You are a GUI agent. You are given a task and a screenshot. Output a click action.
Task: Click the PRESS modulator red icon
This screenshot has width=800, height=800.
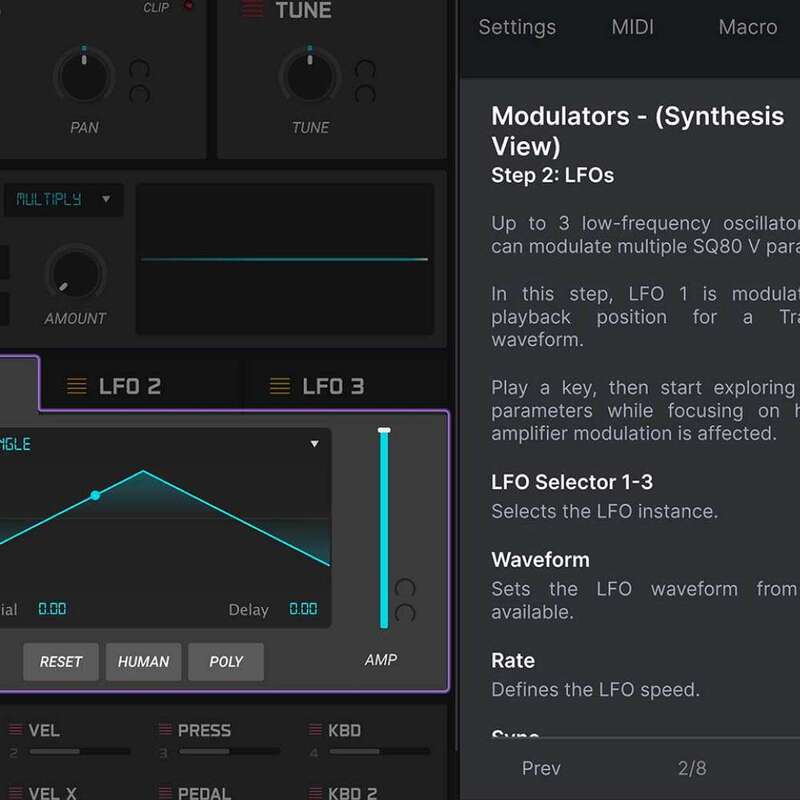pyautogui.click(x=165, y=730)
